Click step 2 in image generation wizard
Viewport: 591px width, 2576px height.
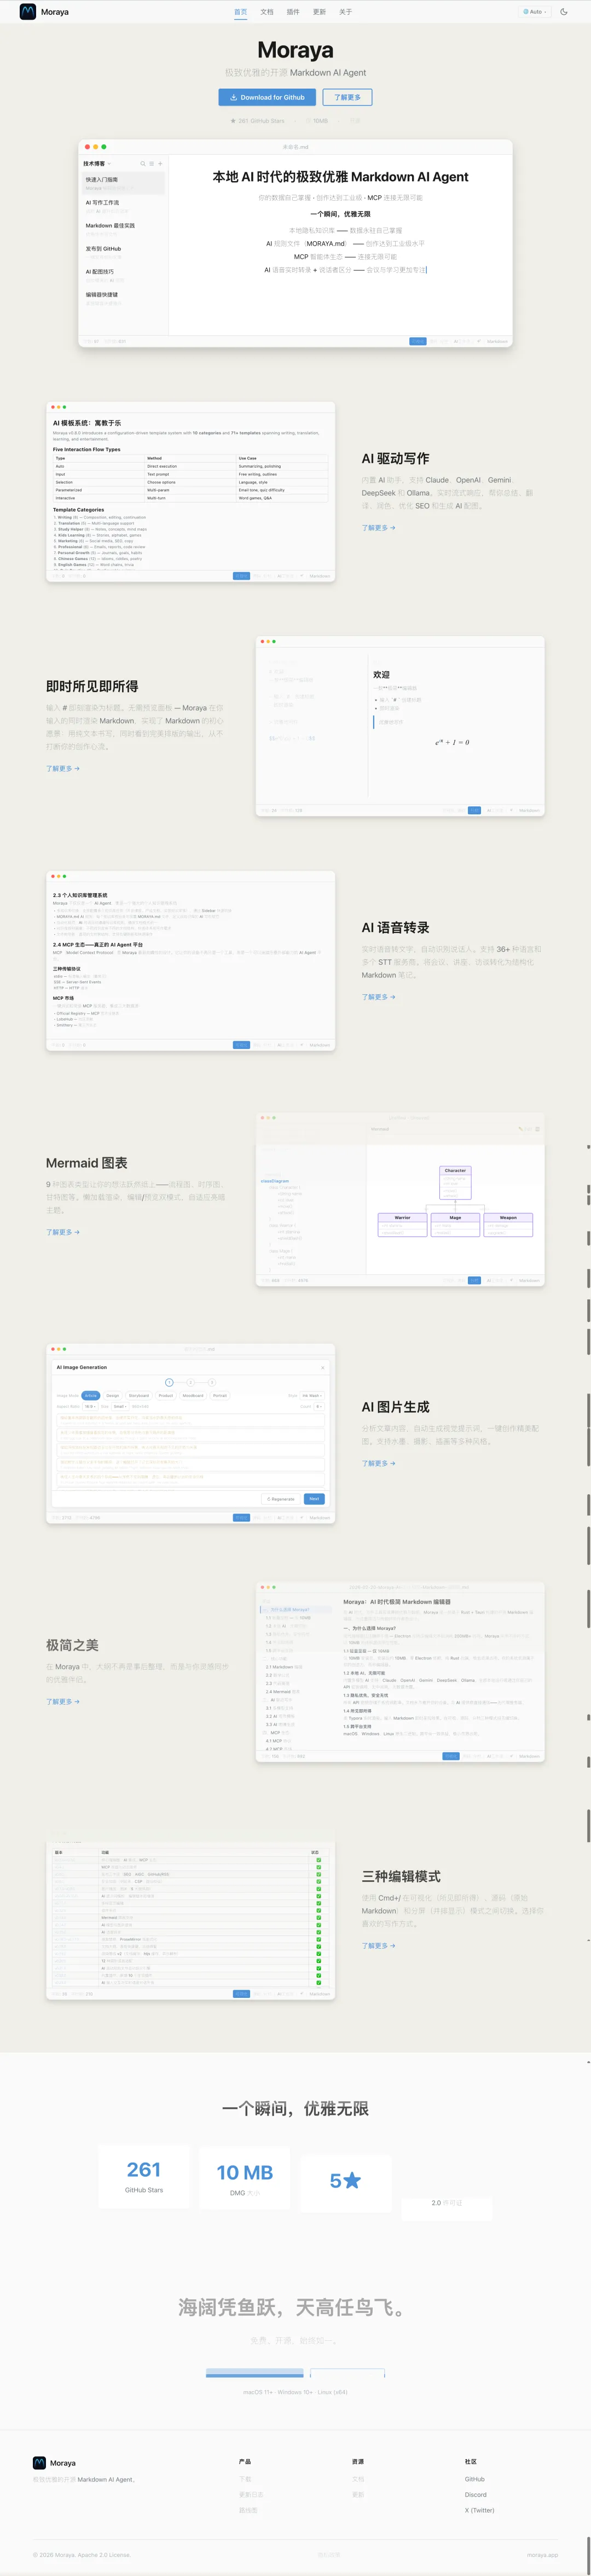click(x=190, y=1382)
